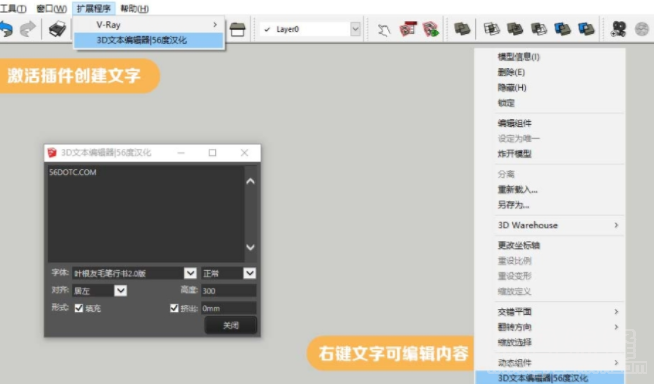This screenshot has width=655, height=384.
Task: Click the text area scroll-up arrow
Action: [250, 181]
